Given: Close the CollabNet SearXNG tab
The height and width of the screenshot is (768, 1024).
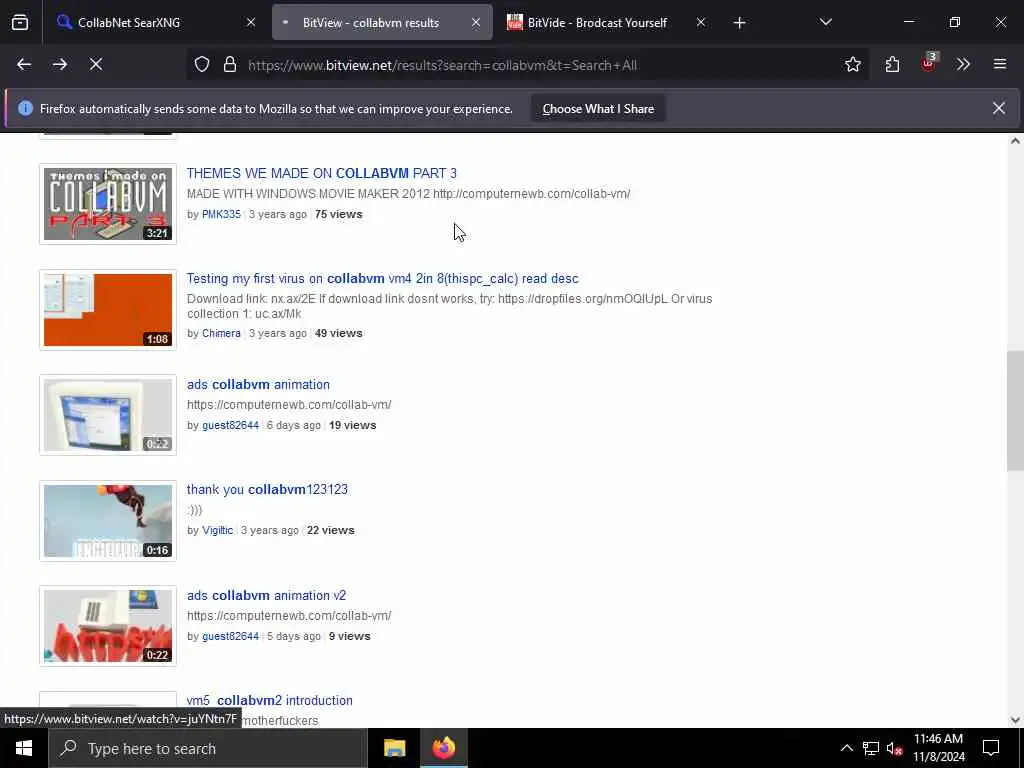Looking at the screenshot, I should [x=251, y=22].
